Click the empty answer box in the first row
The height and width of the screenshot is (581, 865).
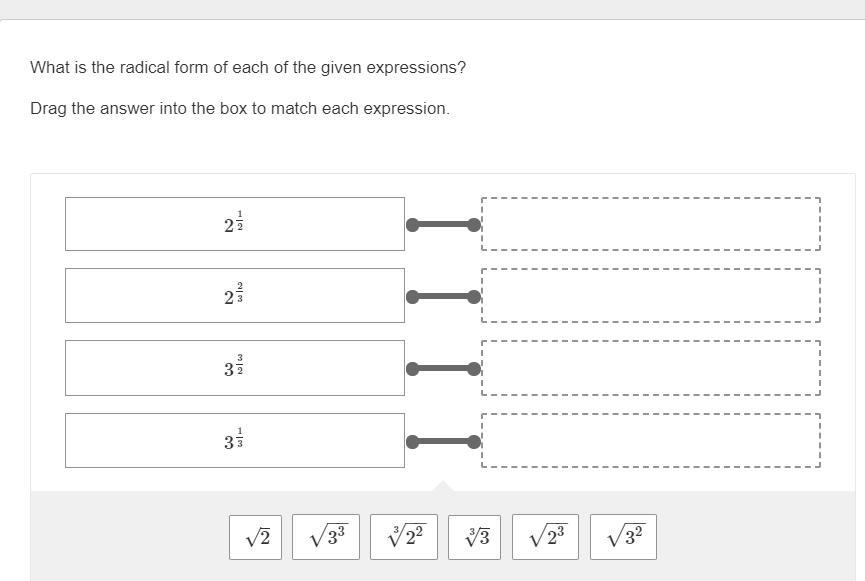point(651,224)
